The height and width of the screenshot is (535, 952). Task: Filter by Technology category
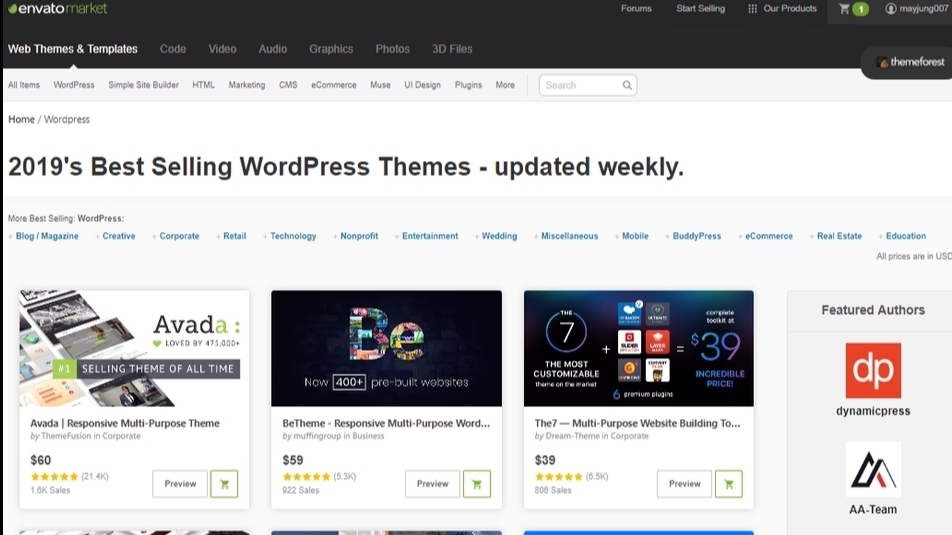pyautogui.click(x=293, y=236)
